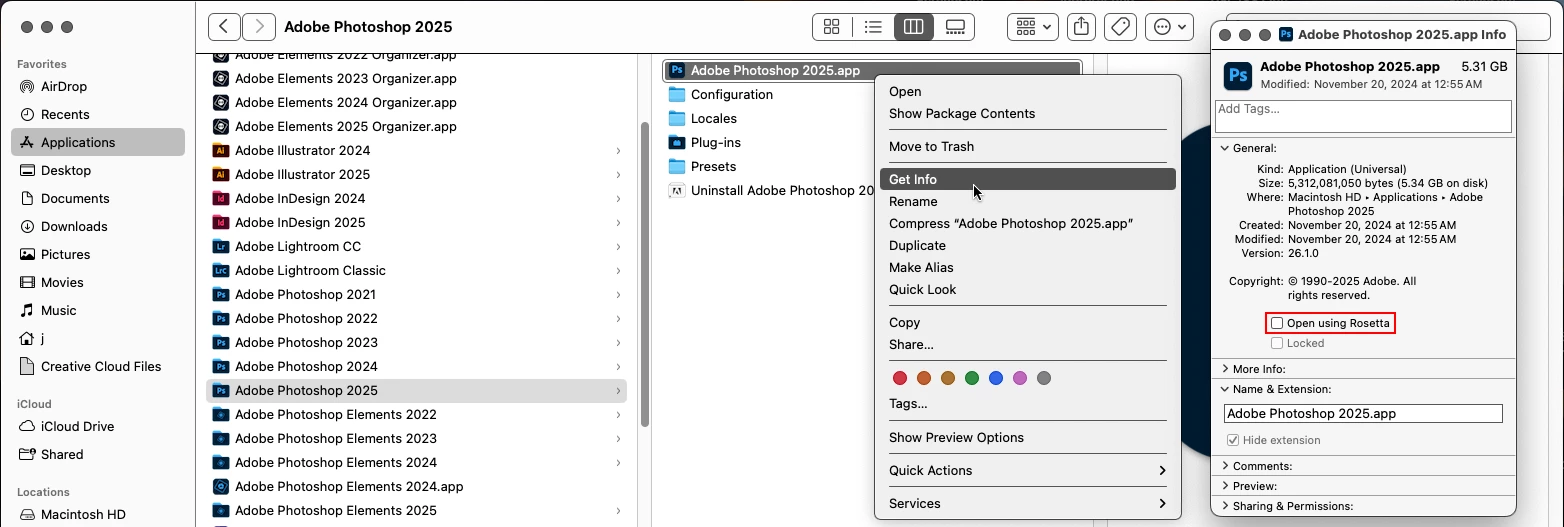Choose Show Package Contents
This screenshot has width=1564, height=527.
coord(1027,113)
